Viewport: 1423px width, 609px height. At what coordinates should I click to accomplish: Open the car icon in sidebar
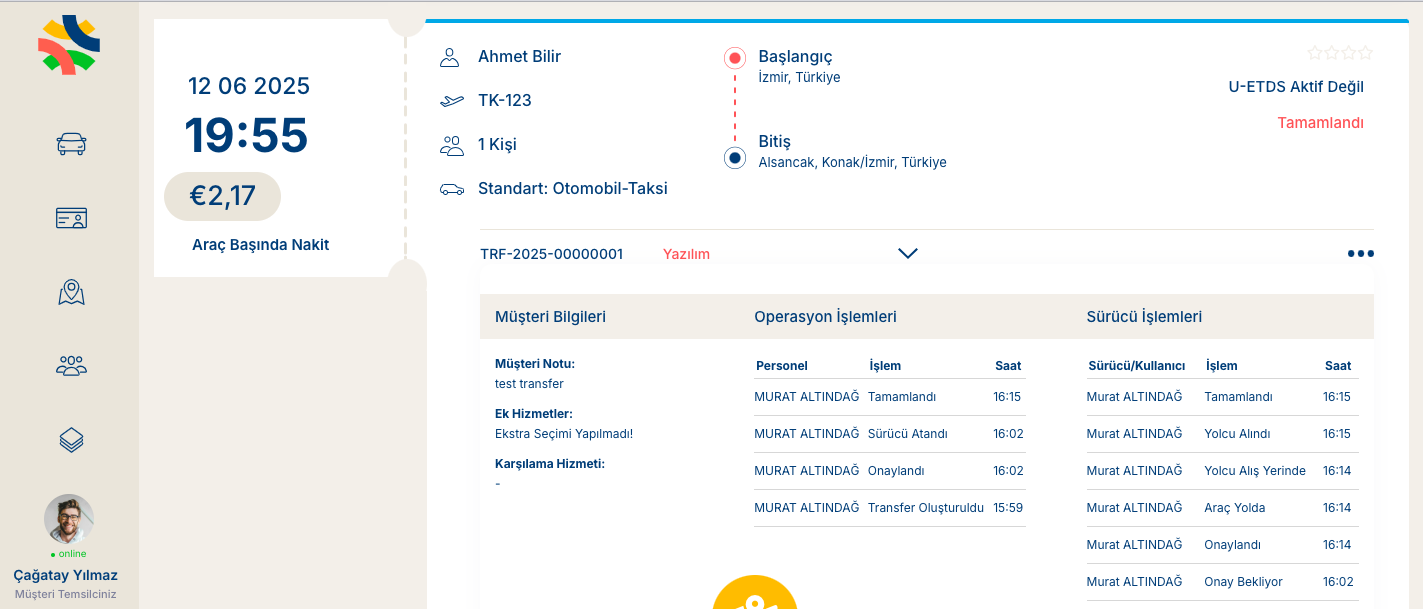(71, 144)
